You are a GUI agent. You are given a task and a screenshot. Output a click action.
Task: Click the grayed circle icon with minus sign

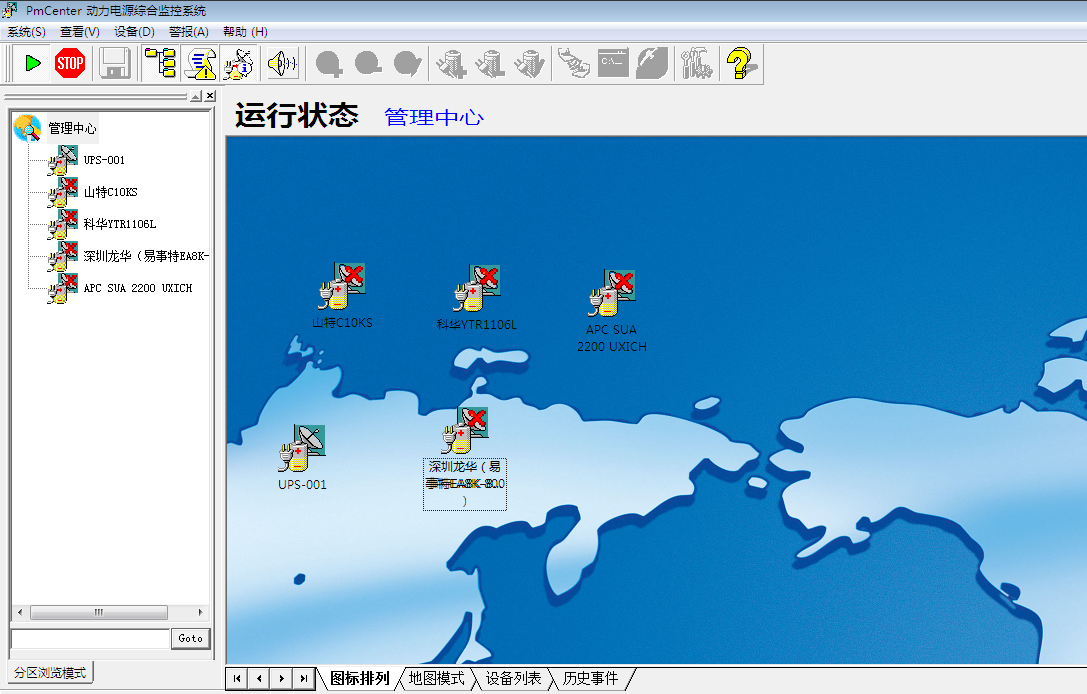coord(368,64)
